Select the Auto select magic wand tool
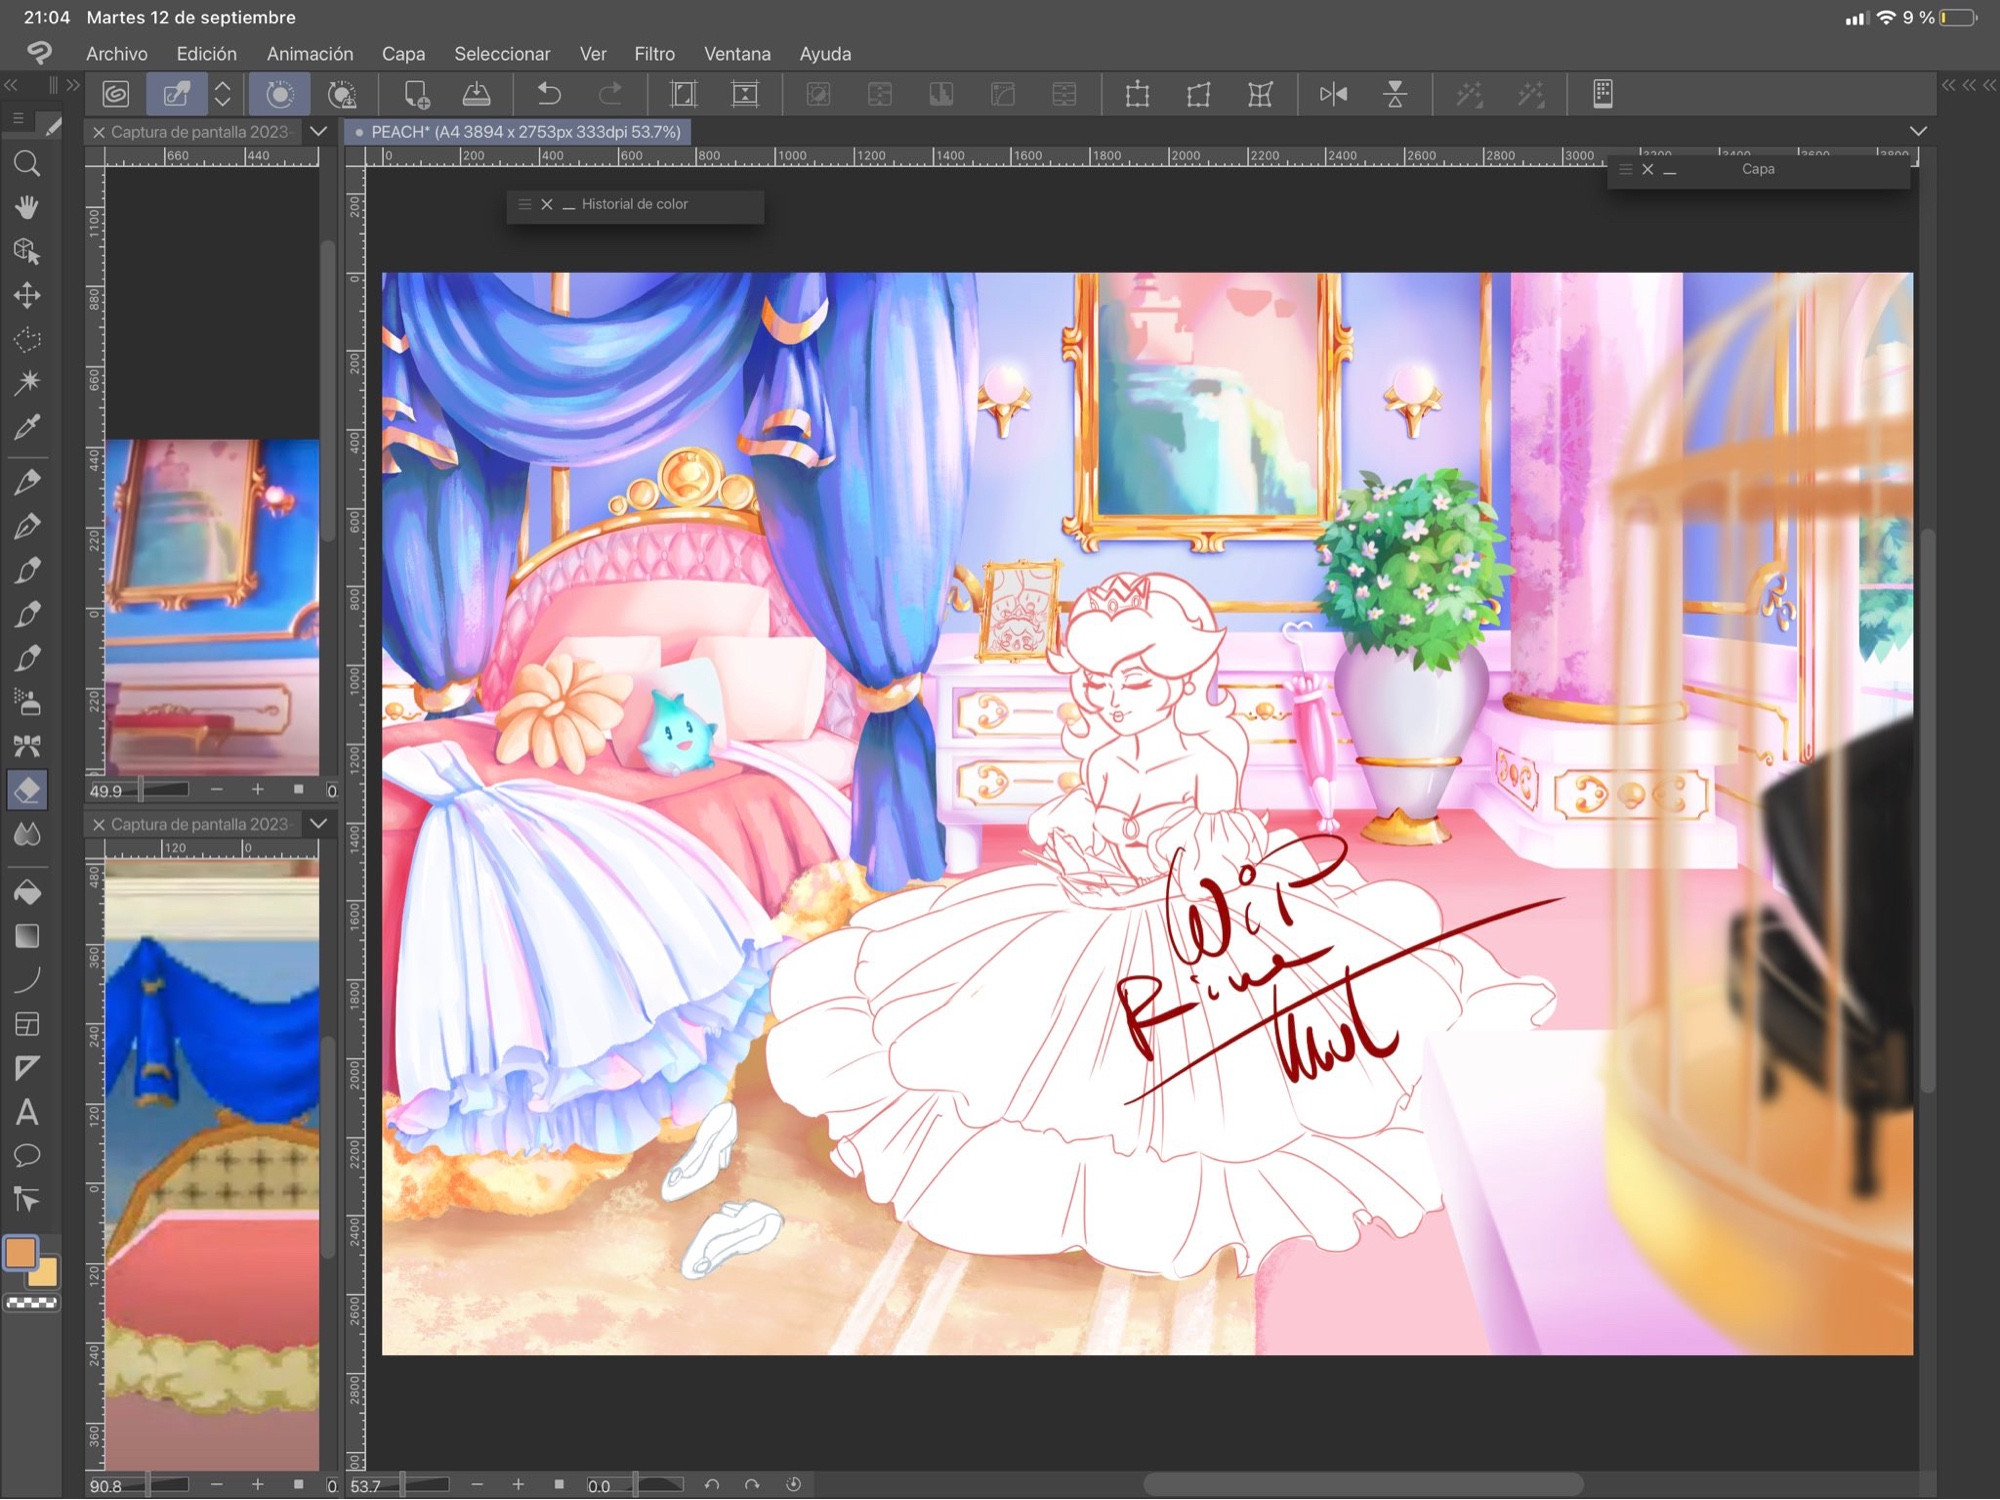Image resolution: width=2000 pixels, height=1500 pixels. 27,382
